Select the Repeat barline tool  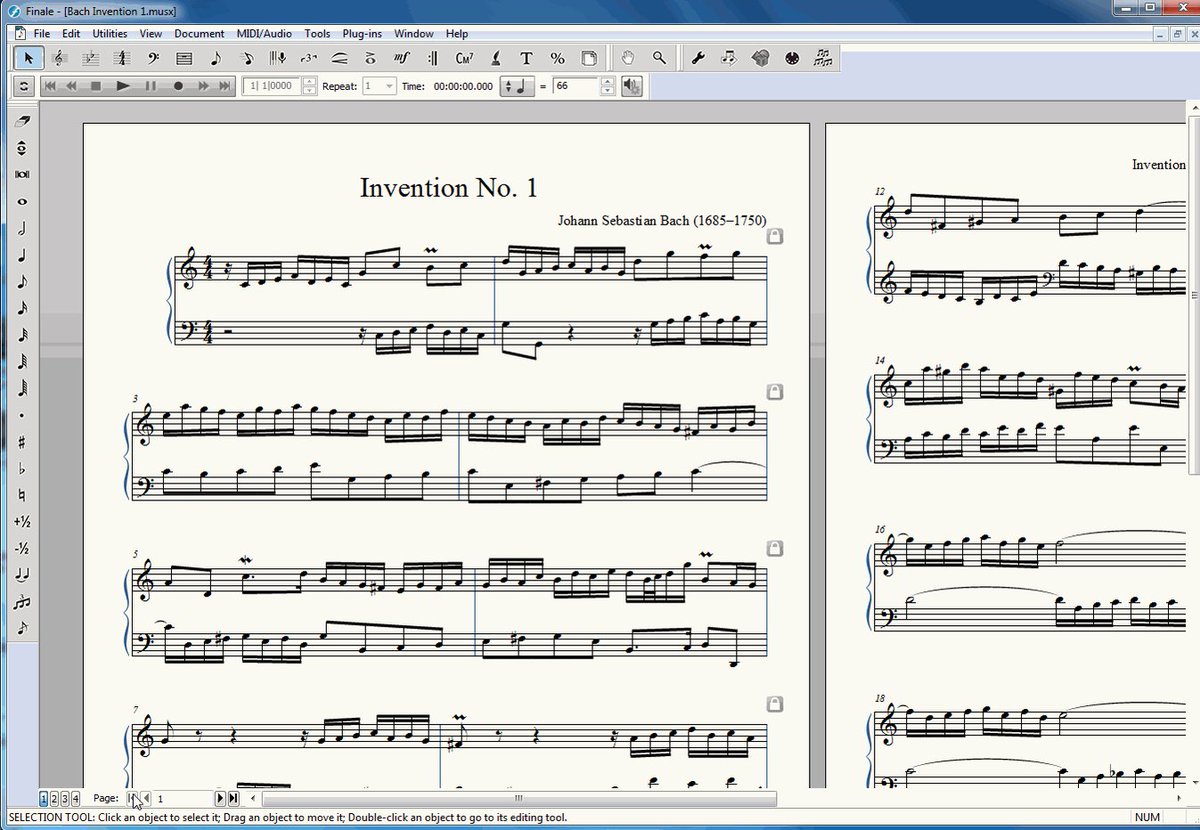tap(433, 58)
